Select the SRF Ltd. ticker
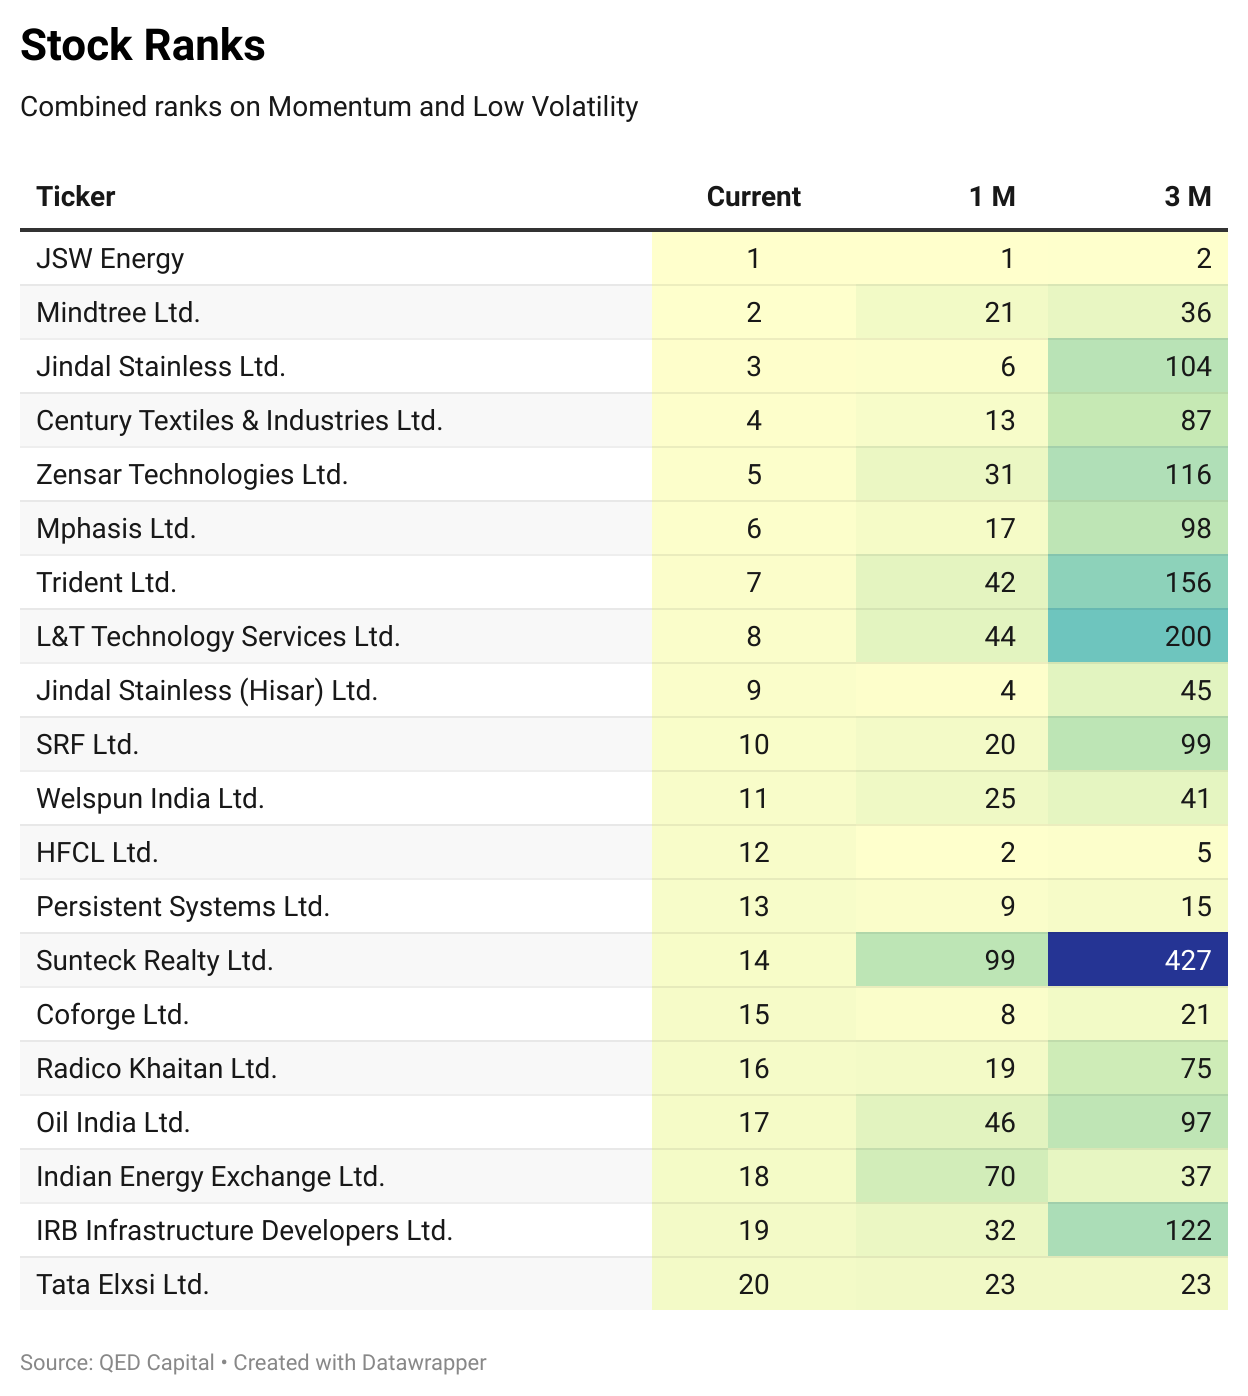This screenshot has width=1248, height=1396. click(87, 744)
